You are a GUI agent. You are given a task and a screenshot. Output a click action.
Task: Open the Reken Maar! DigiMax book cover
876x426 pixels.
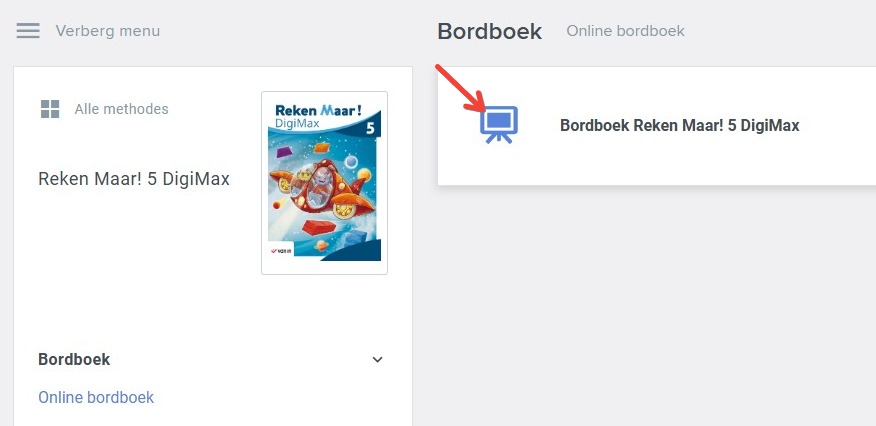(x=325, y=183)
